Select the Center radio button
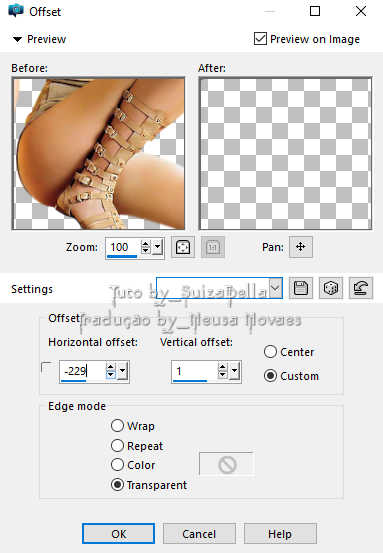 pyautogui.click(x=270, y=352)
